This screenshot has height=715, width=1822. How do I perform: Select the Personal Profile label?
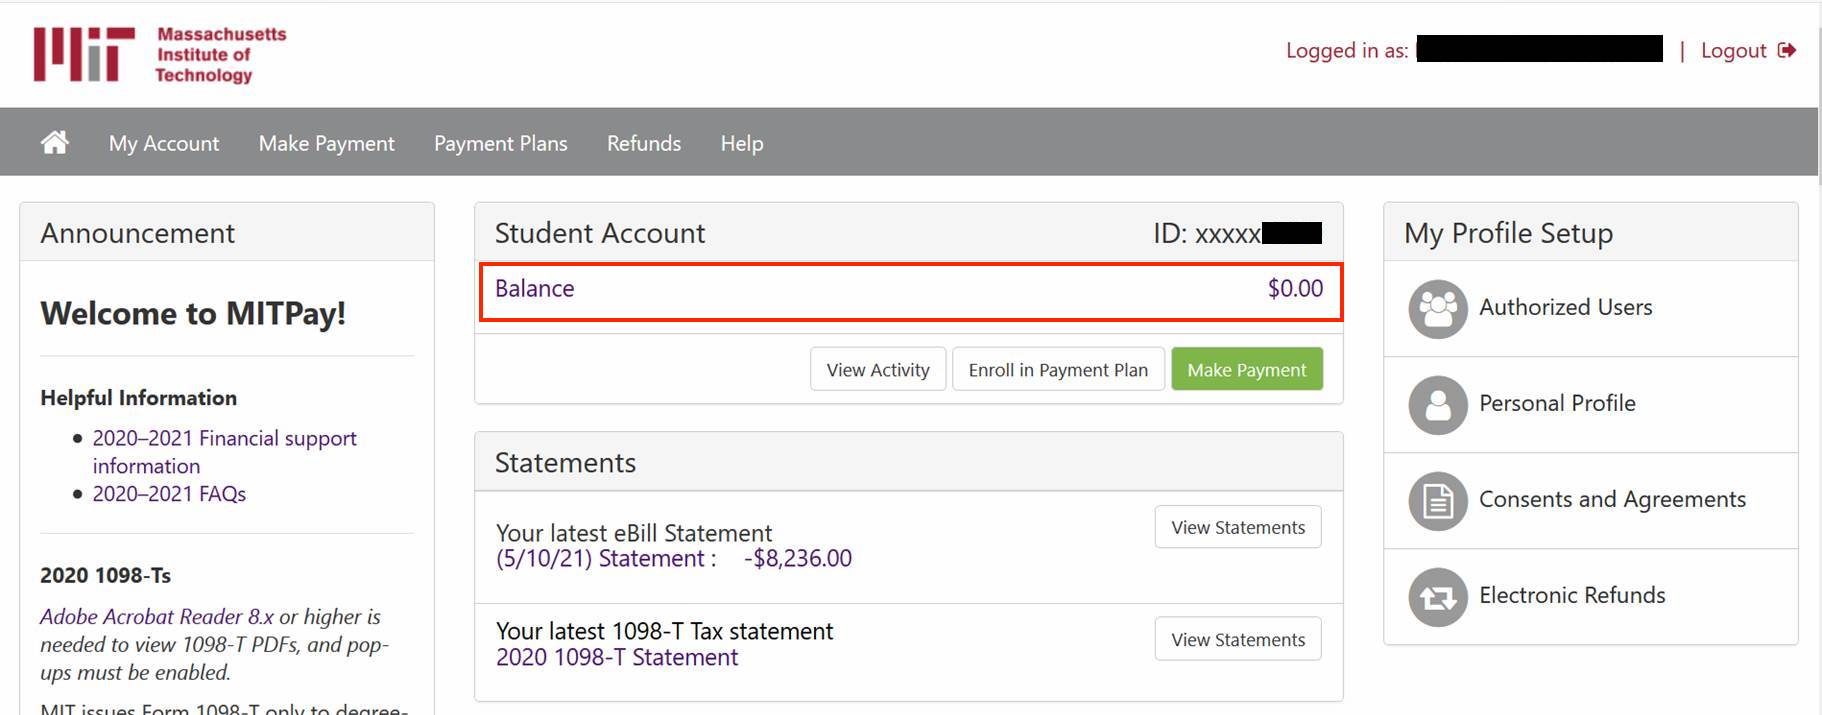(x=1557, y=403)
